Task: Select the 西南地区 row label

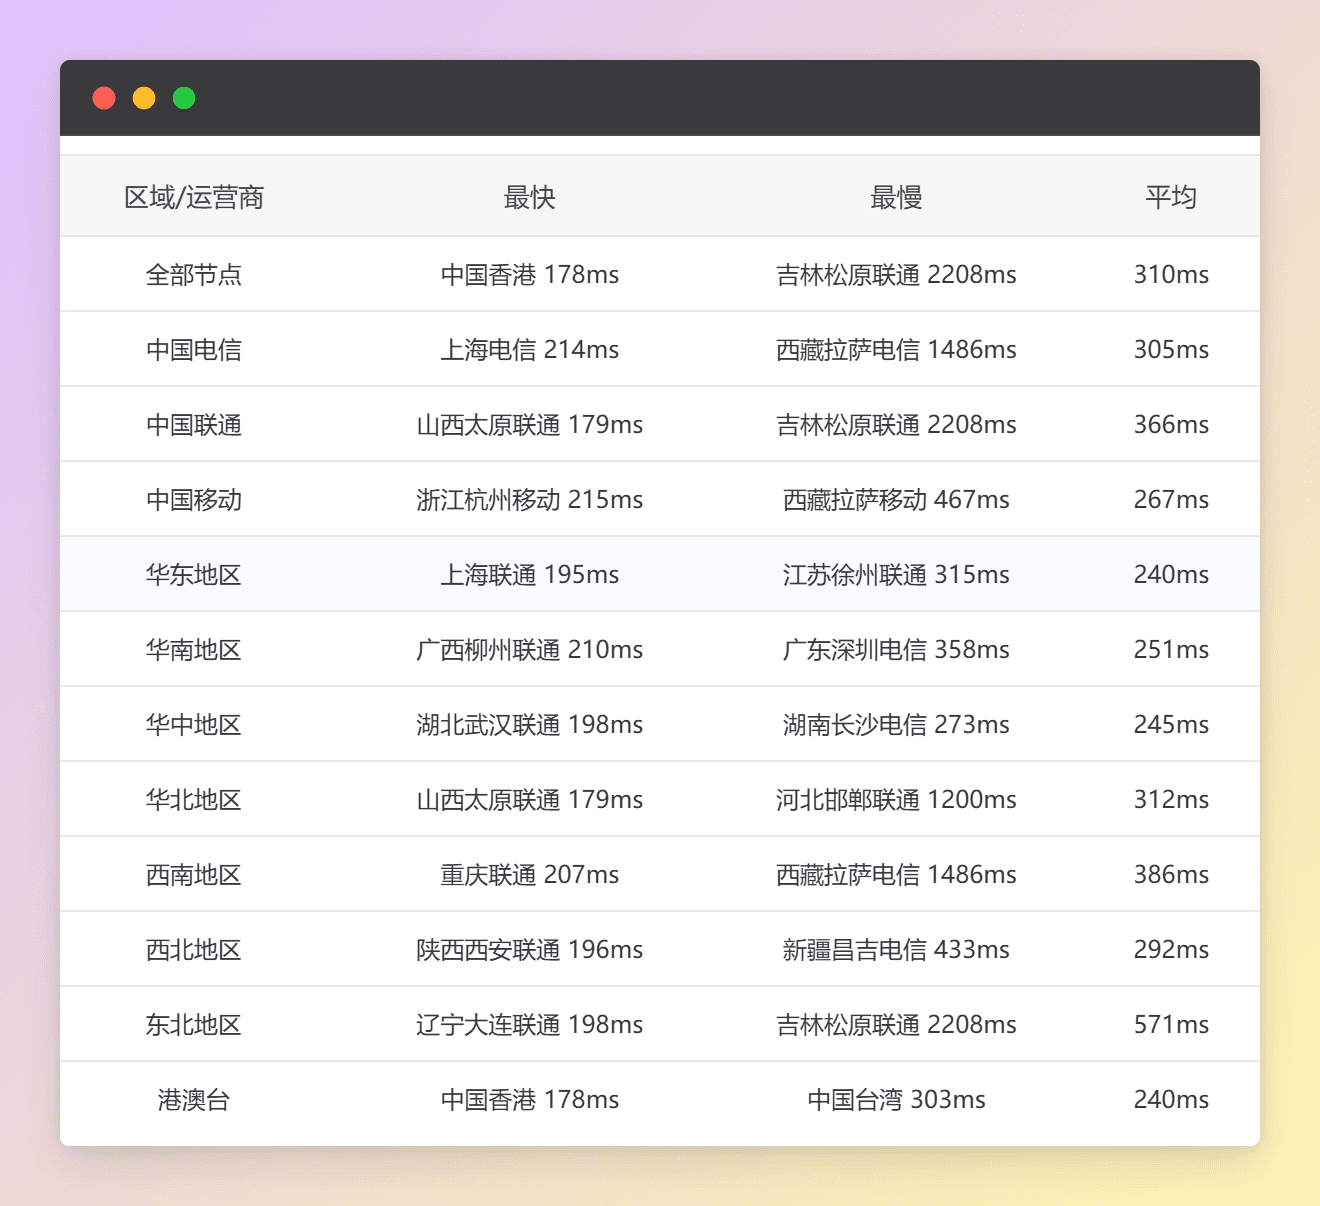Action: coord(194,874)
